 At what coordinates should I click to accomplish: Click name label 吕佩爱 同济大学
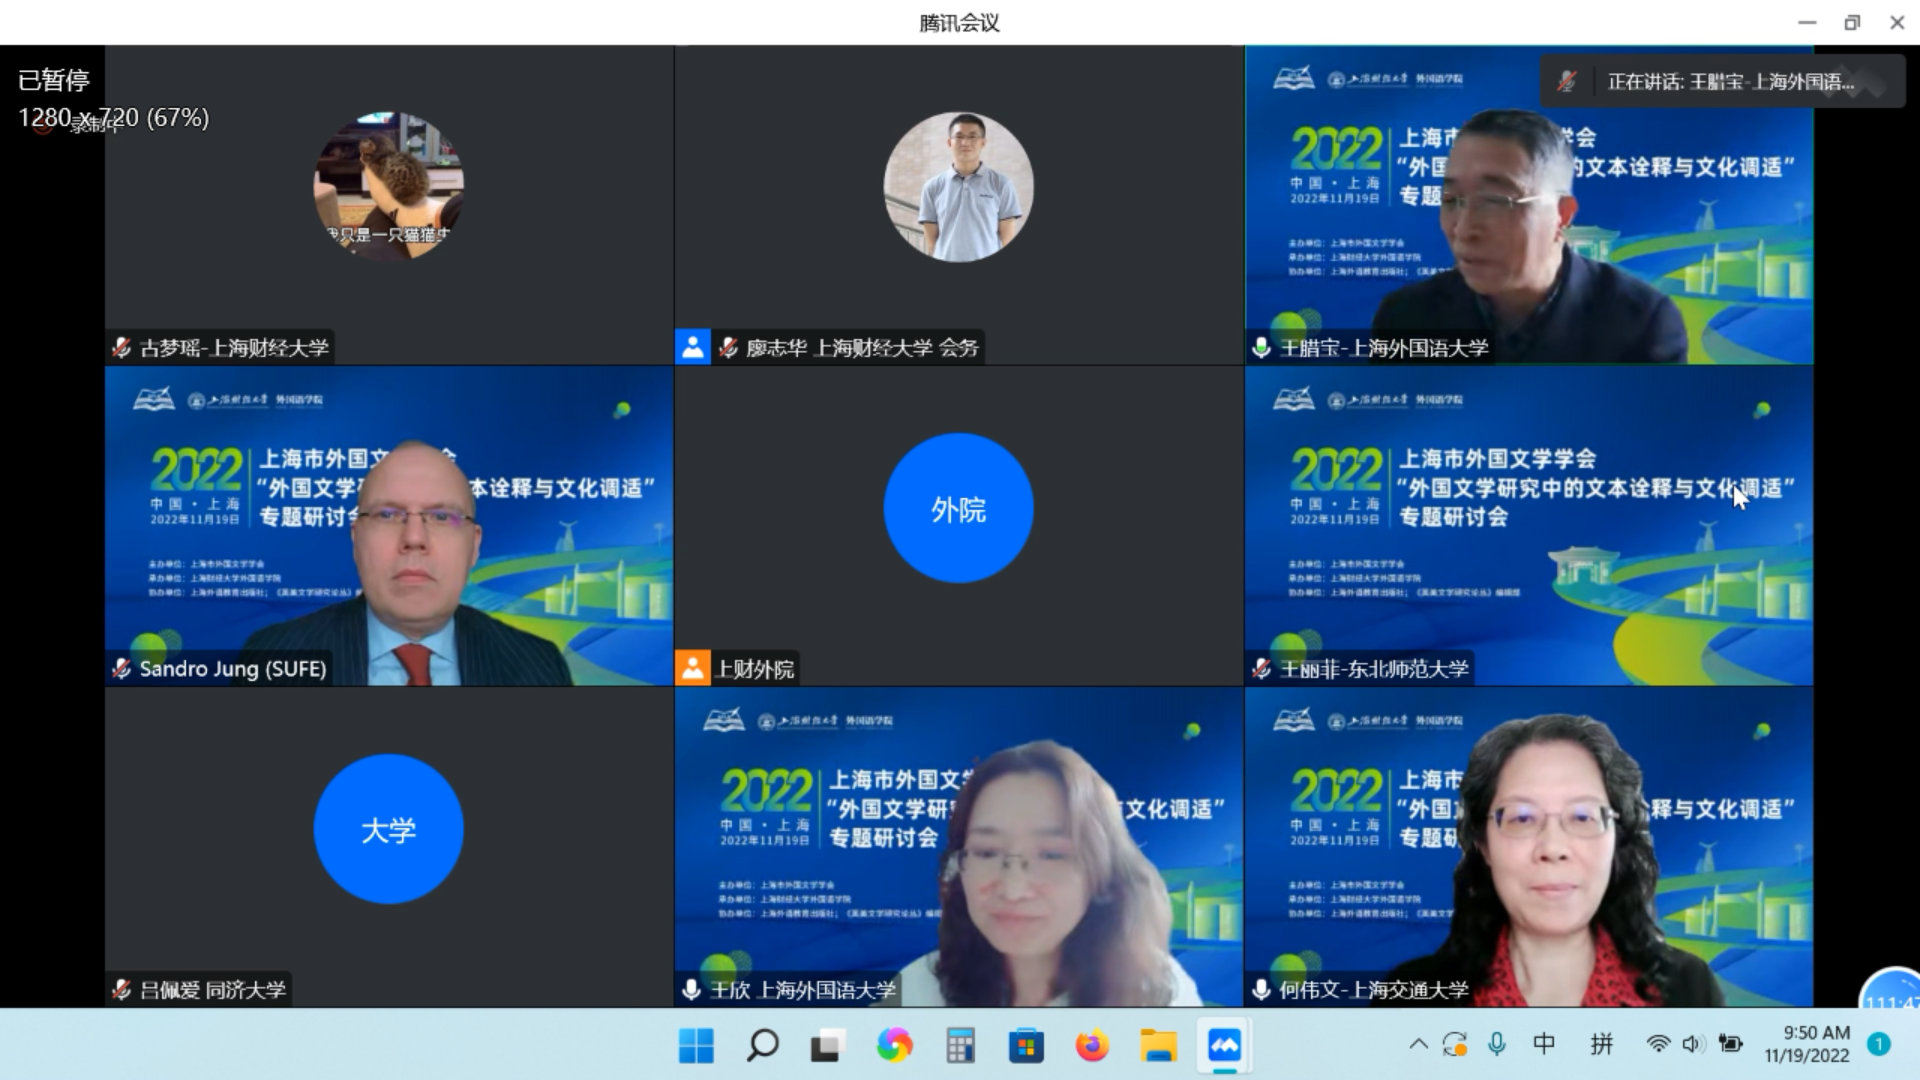213,990
